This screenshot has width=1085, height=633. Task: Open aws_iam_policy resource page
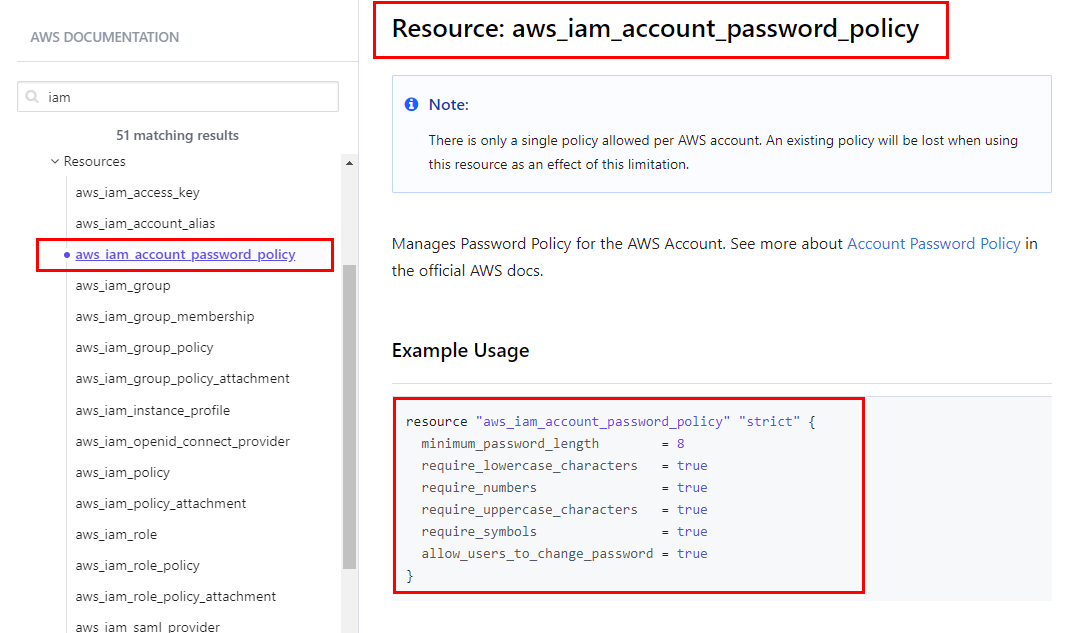coord(122,473)
